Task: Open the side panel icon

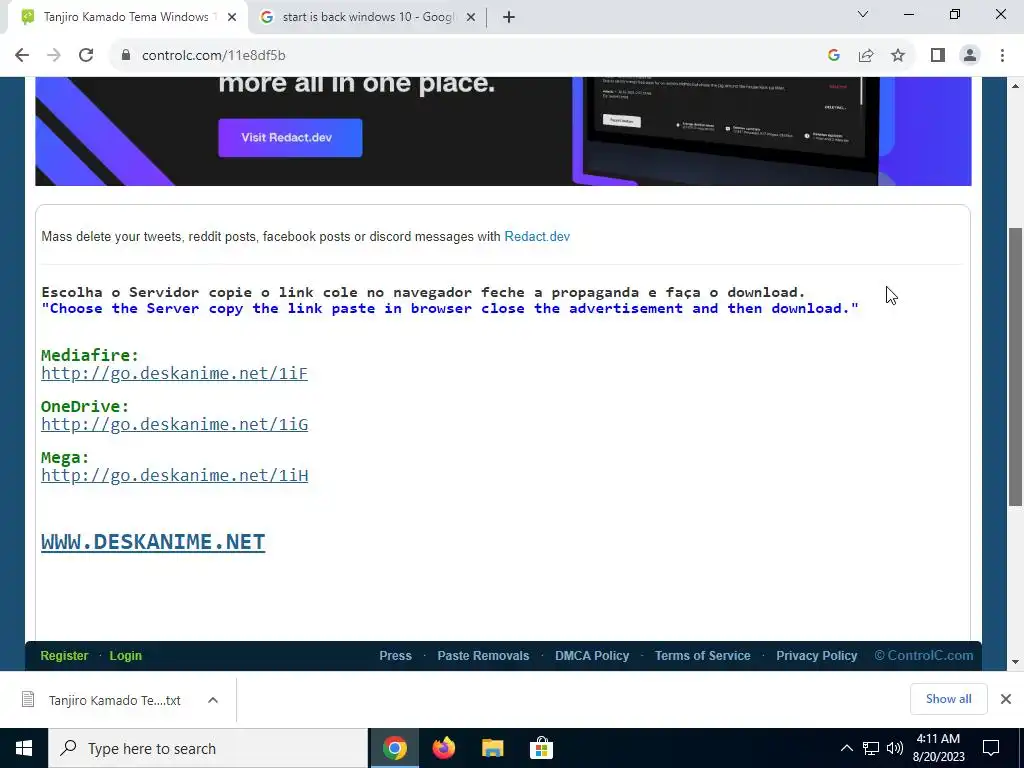Action: (938, 56)
